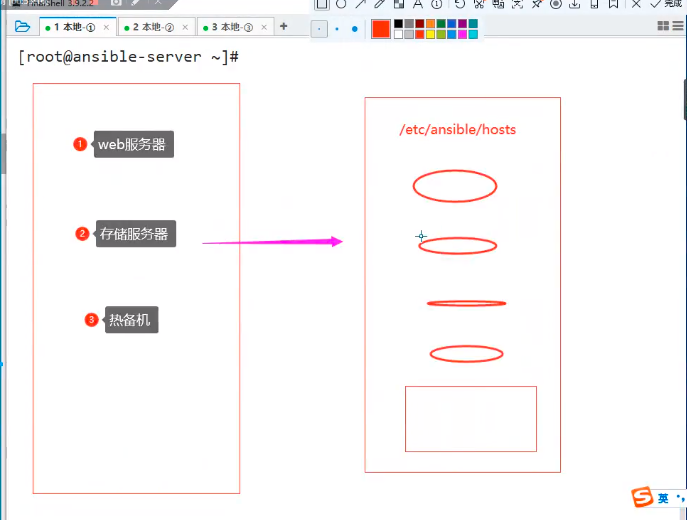Image resolution: width=687 pixels, height=520 pixels.
Task: Click the [root@ansible-server ~]# terminal prompt
Action: tap(128, 57)
